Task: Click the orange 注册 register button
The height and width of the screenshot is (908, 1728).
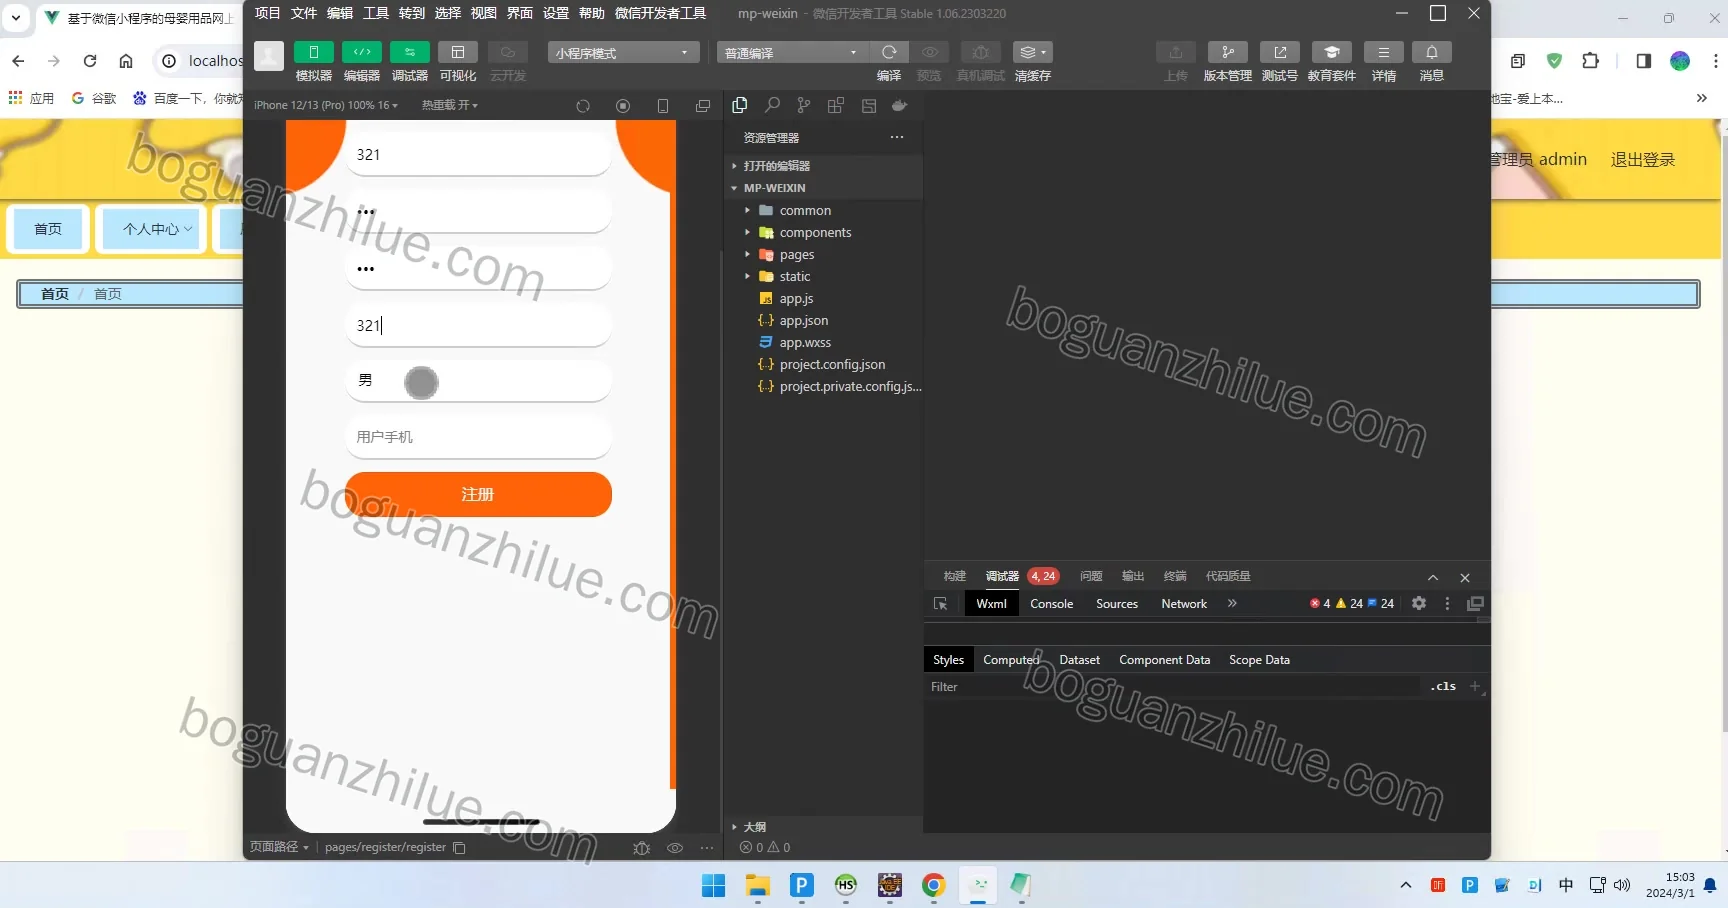Action: click(478, 494)
